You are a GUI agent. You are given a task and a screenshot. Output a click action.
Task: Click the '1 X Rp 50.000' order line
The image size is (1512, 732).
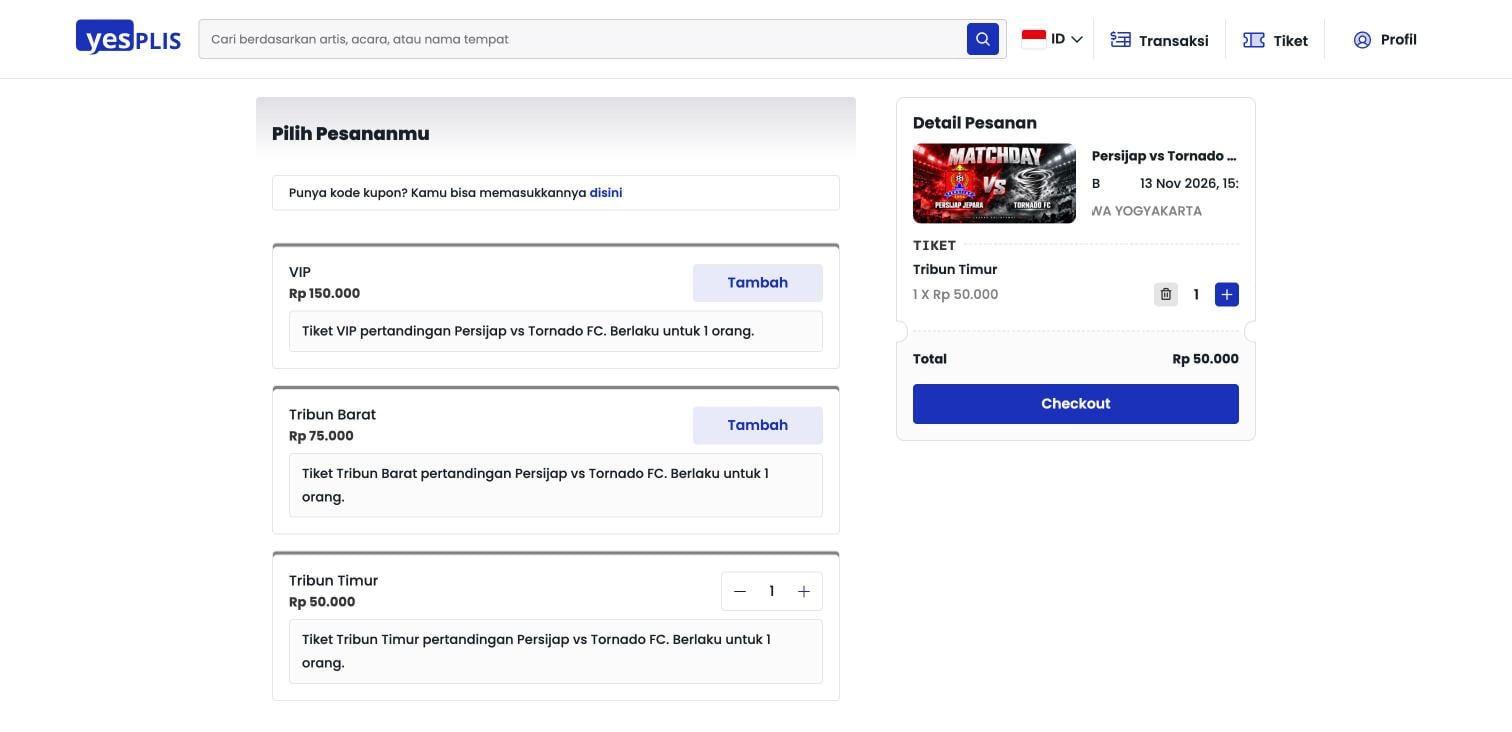[955, 294]
